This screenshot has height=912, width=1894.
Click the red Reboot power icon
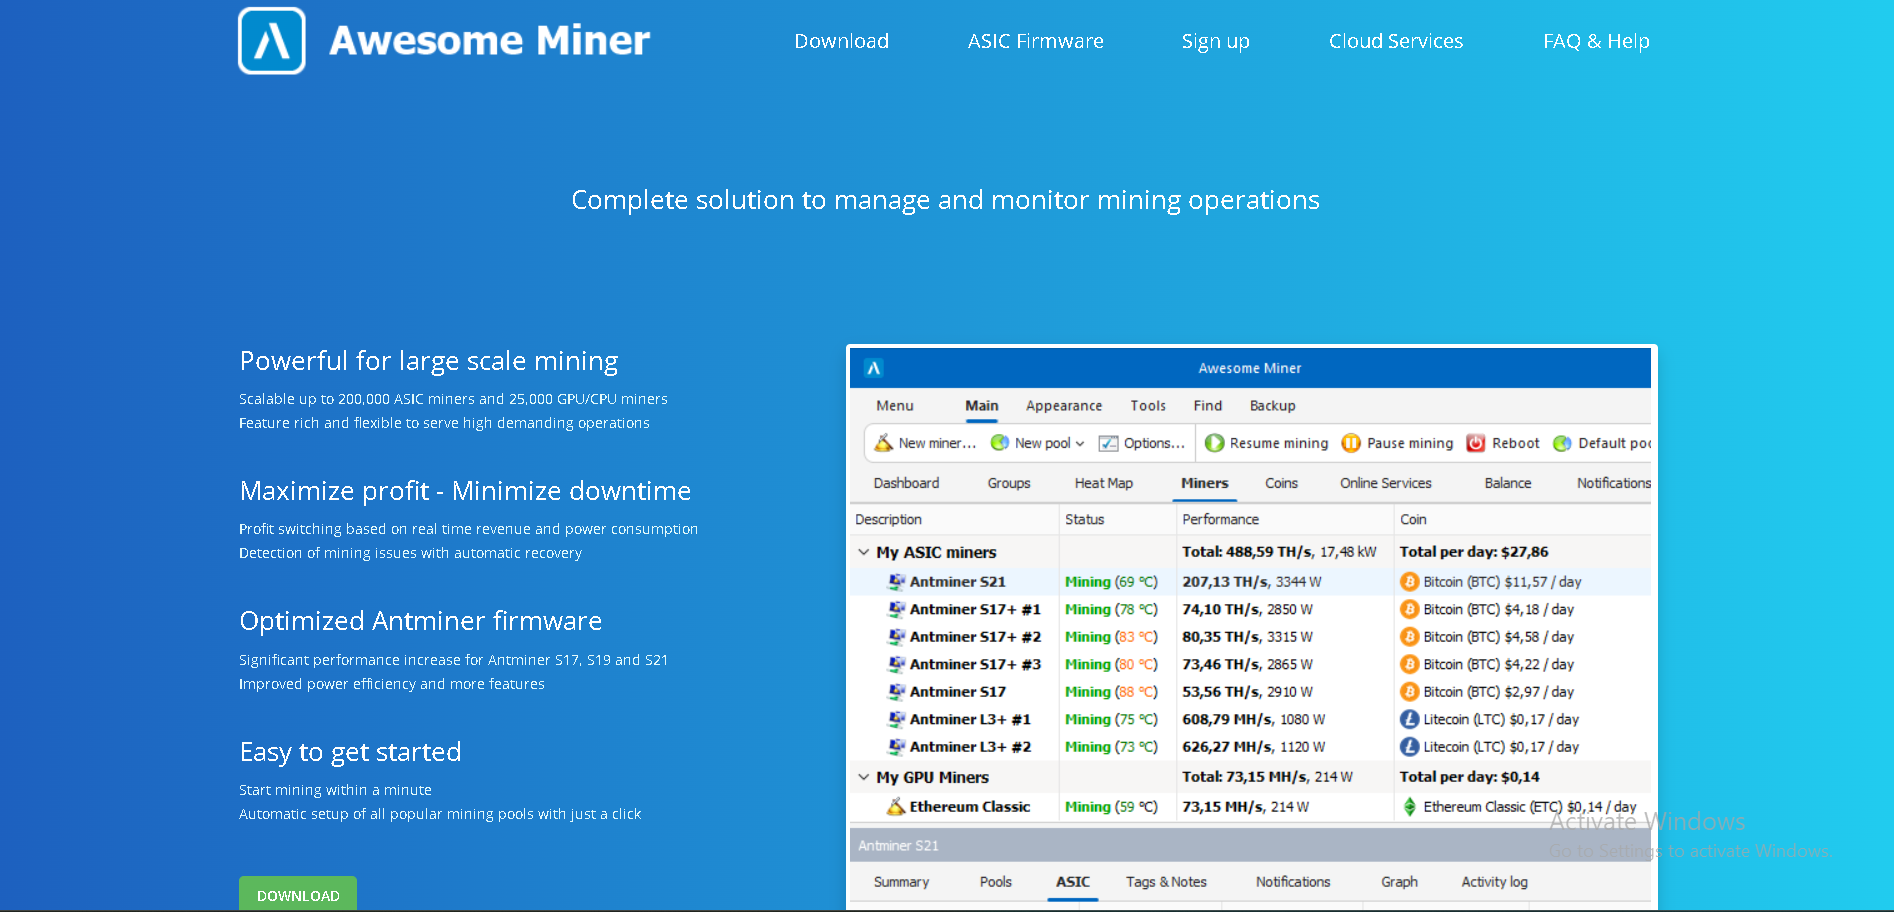point(1475,443)
